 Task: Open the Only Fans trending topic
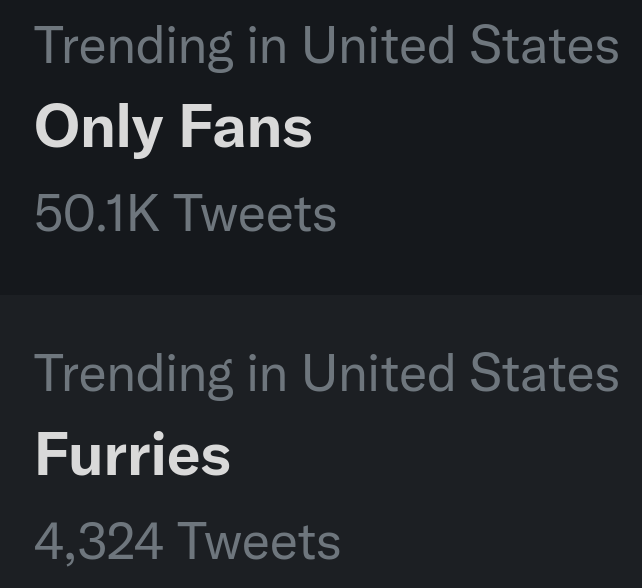[173, 128]
